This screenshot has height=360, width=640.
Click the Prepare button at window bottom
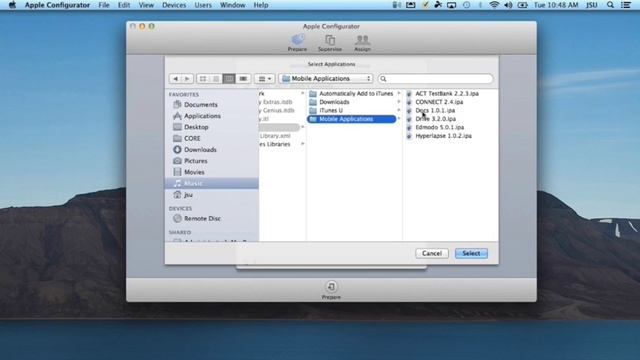[x=331, y=290]
